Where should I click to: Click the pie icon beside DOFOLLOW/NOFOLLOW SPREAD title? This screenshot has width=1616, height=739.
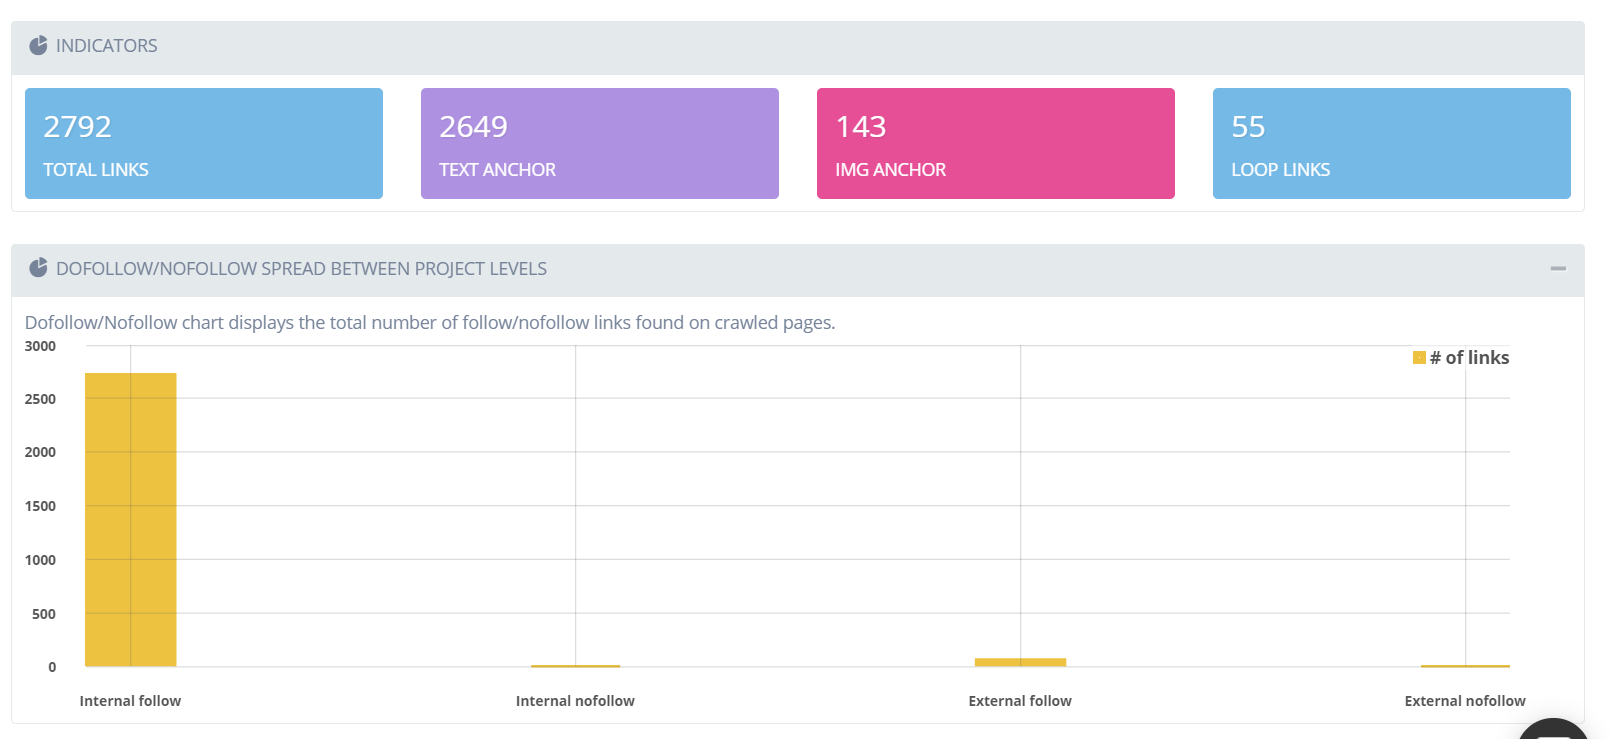coord(38,268)
